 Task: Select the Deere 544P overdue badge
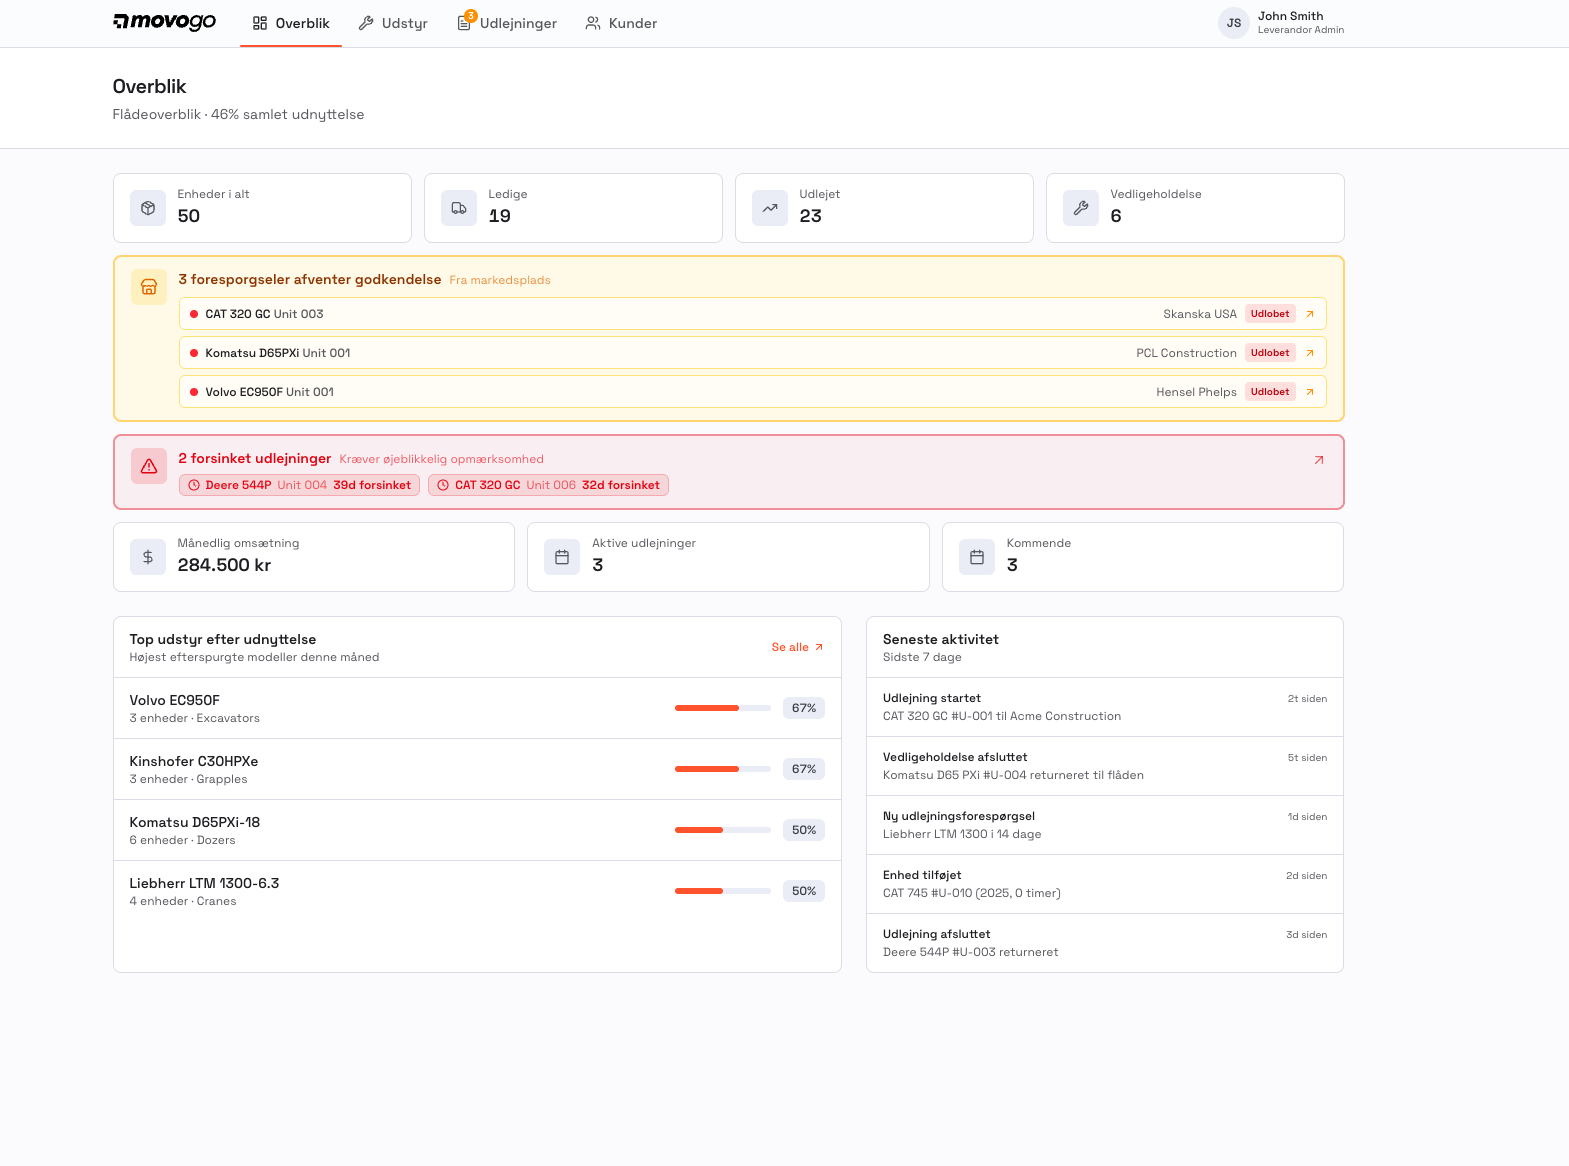[299, 485]
